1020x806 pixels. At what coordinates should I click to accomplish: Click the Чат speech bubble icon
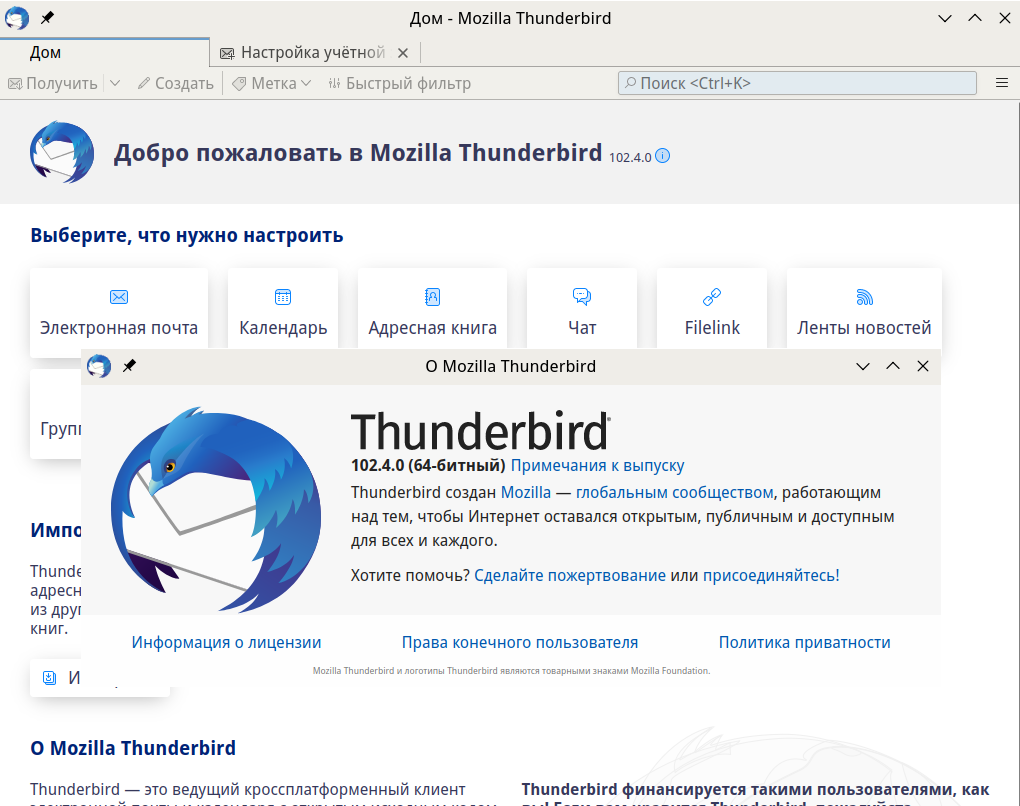pos(582,297)
